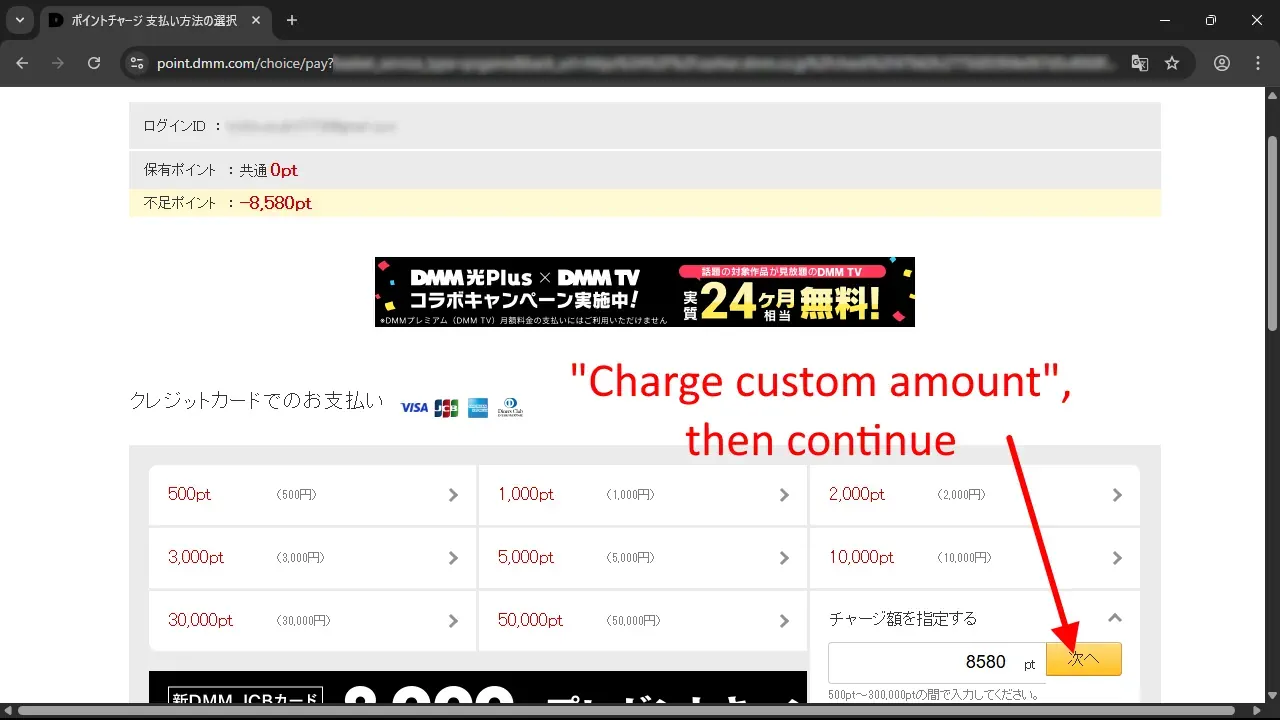Bookmark this page with star icon
The height and width of the screenshot is (720, 1280).
coord(1172,63)
